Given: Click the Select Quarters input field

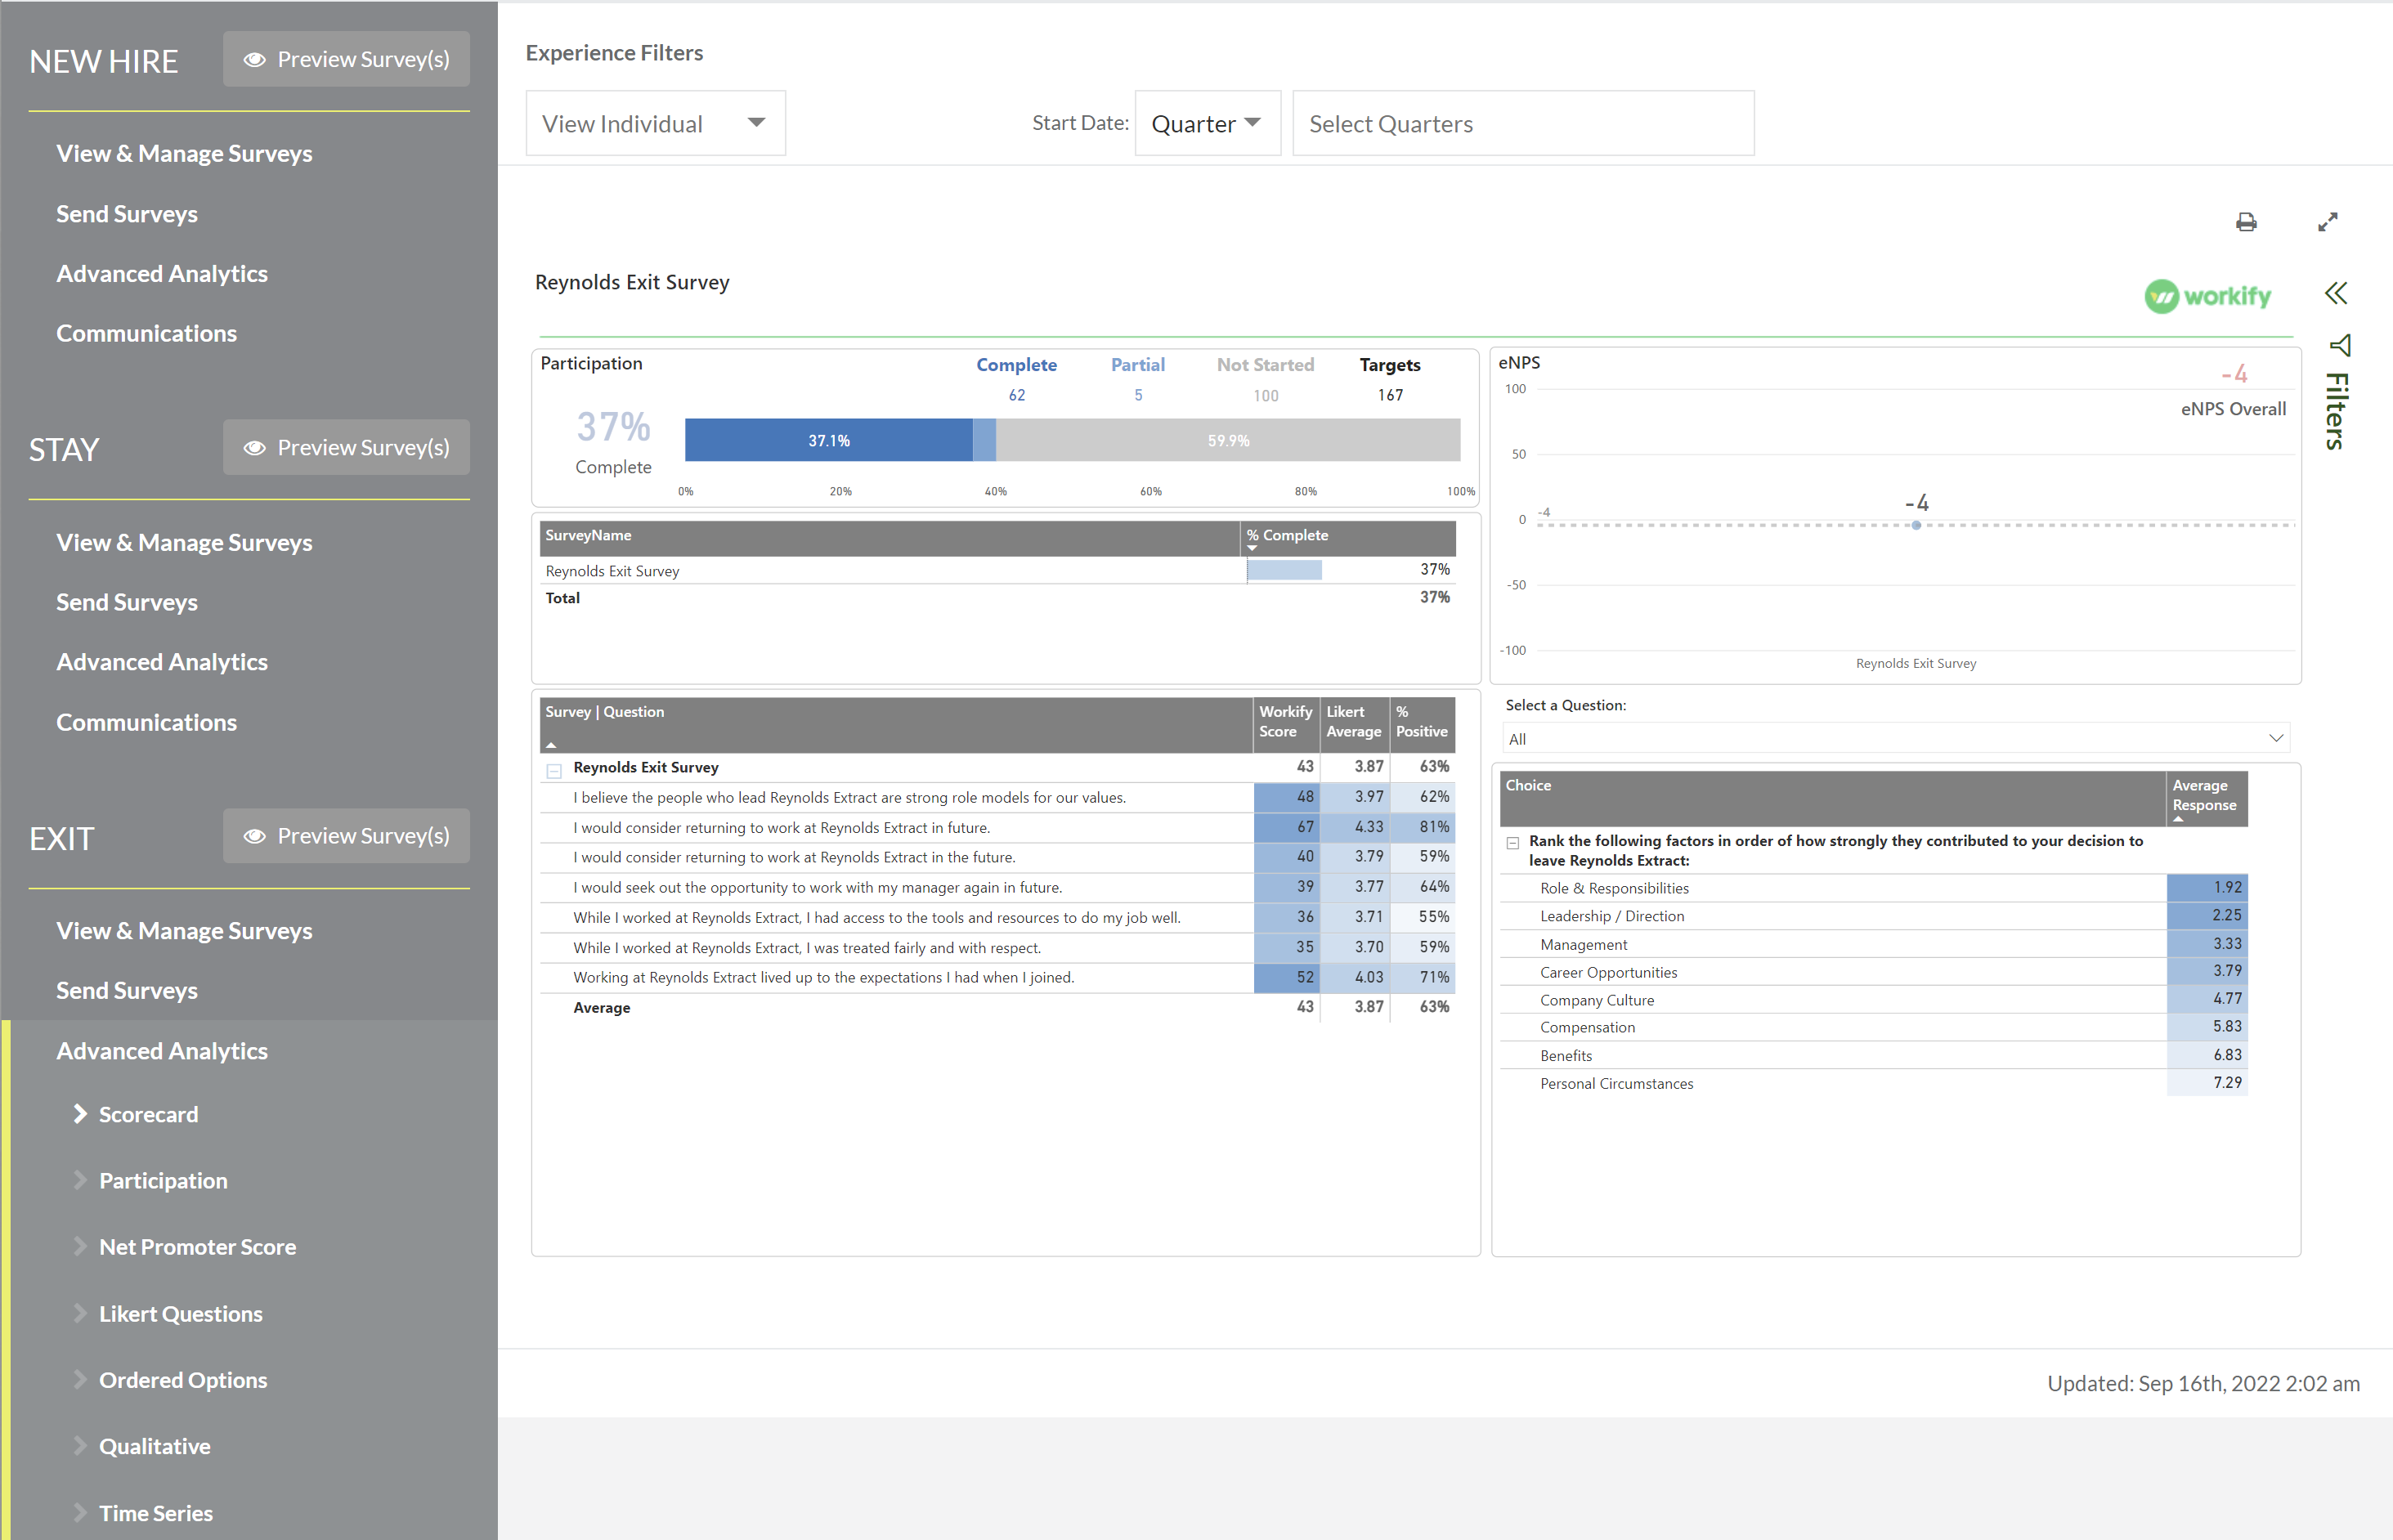Looking at the screenshot, I should (x=1523, y=123).
